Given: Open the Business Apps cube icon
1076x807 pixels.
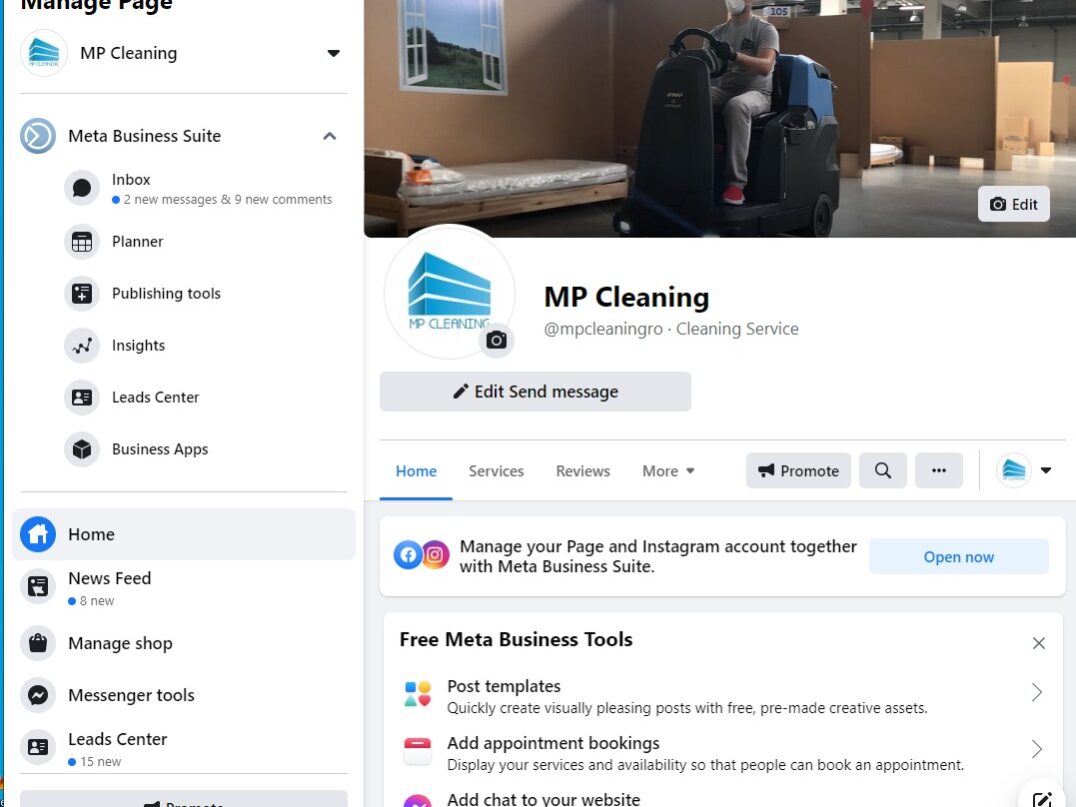Looking at the screenshot, I should 82,449.
